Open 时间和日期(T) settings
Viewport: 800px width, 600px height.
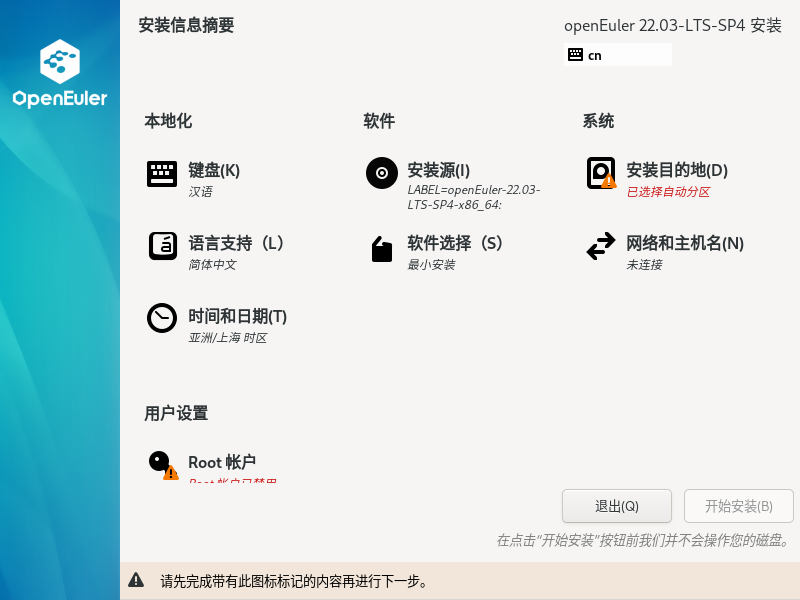(x=237, y=316)
